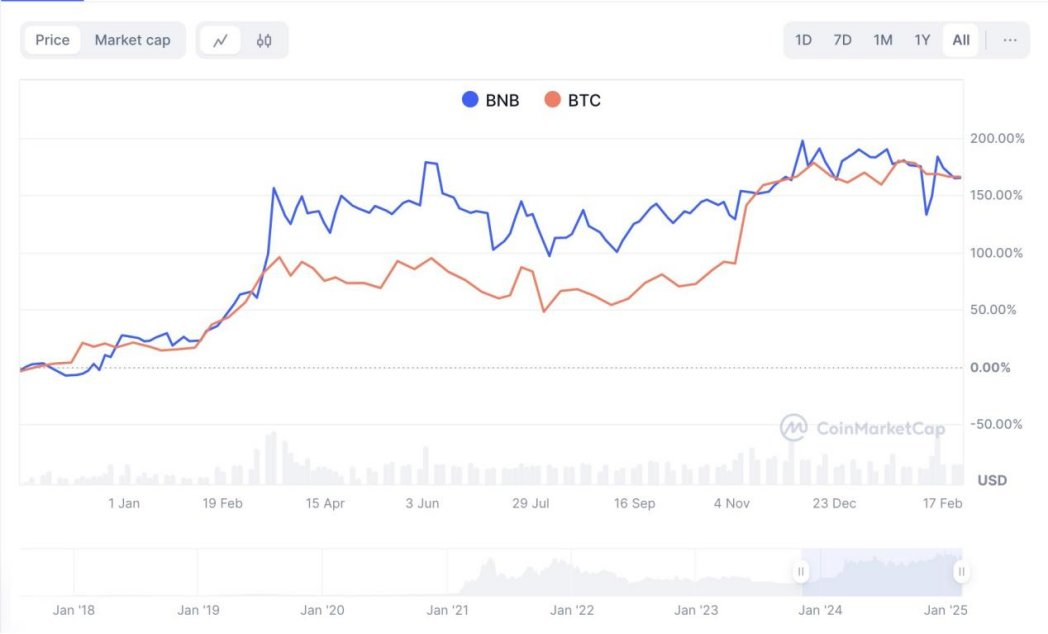Set time range to 1D
This screenshot has height=634, width=1048.
[x=803, y=40]
